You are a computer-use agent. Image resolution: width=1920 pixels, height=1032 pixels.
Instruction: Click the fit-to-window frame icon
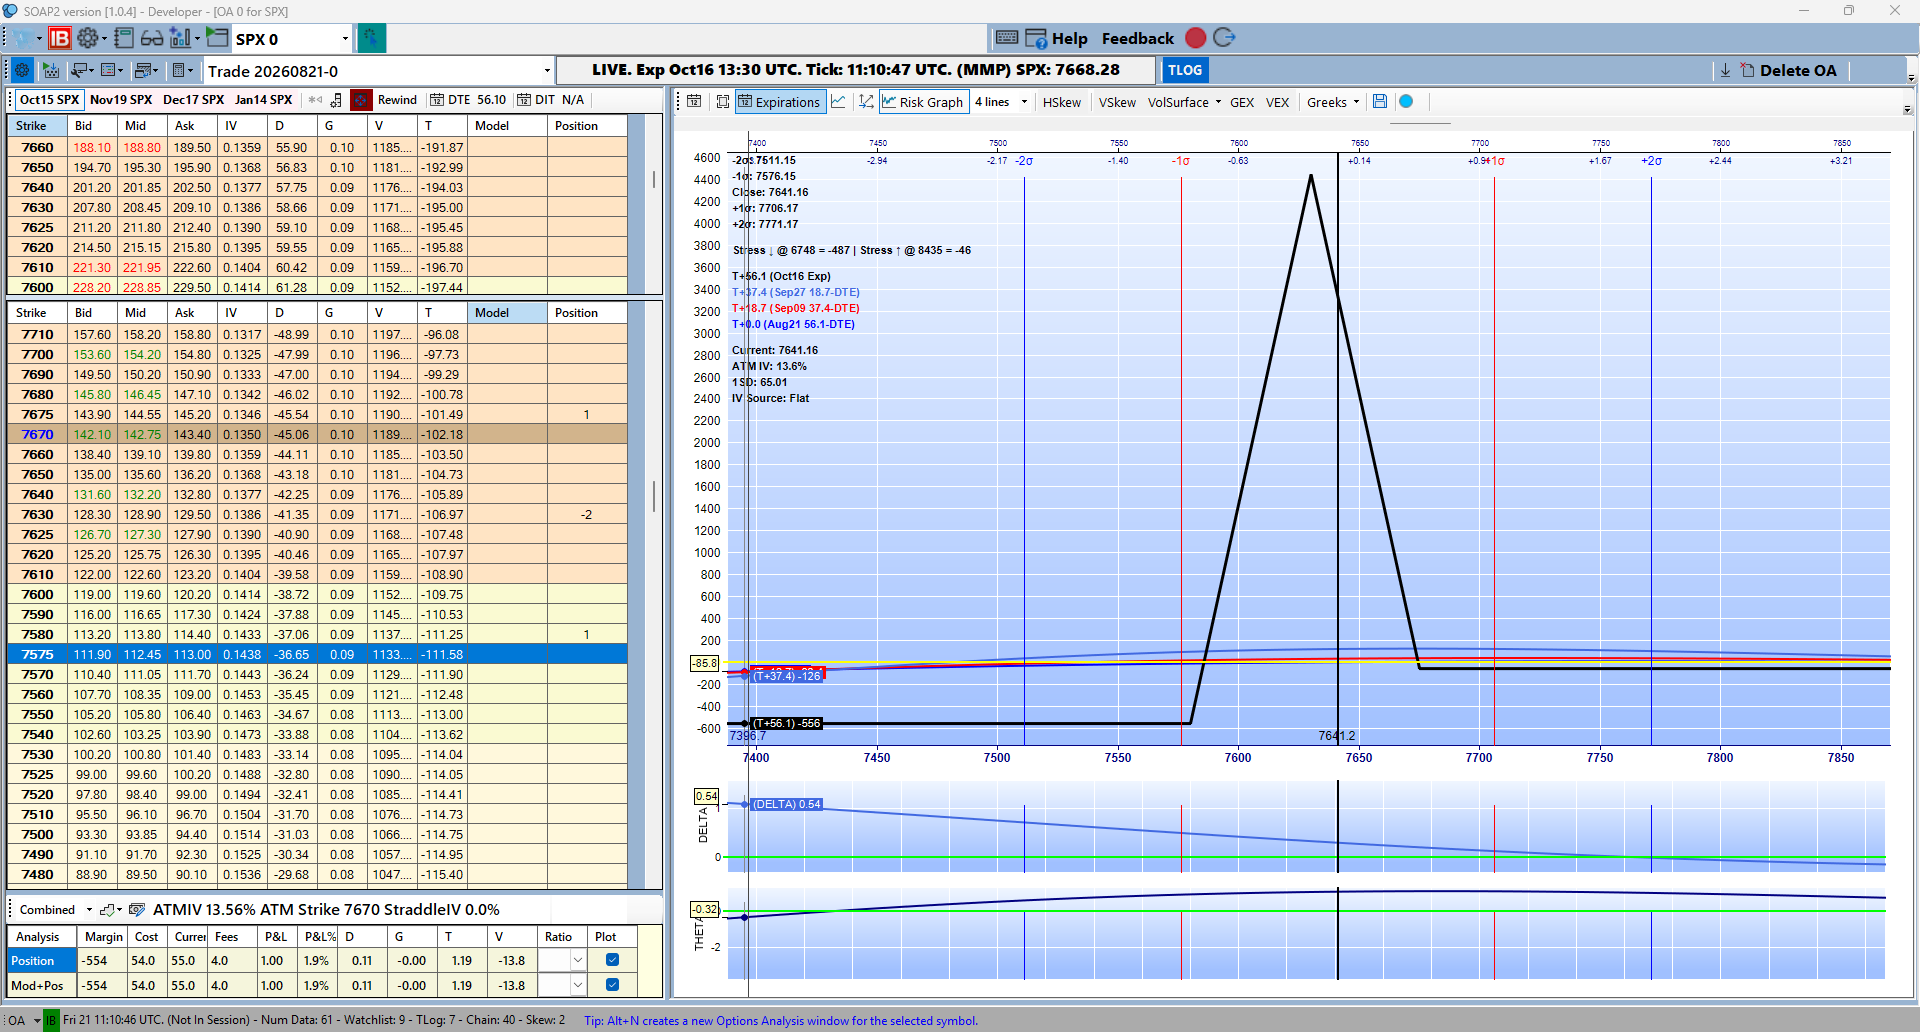(722, 101)
